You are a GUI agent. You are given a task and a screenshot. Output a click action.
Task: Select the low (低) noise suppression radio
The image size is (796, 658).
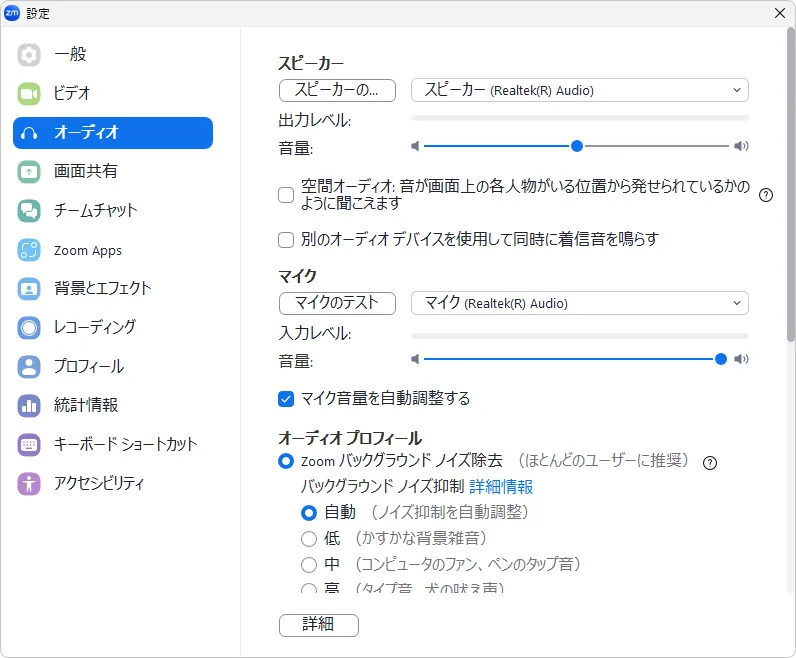pyautogui.click(x=309, y=539)
